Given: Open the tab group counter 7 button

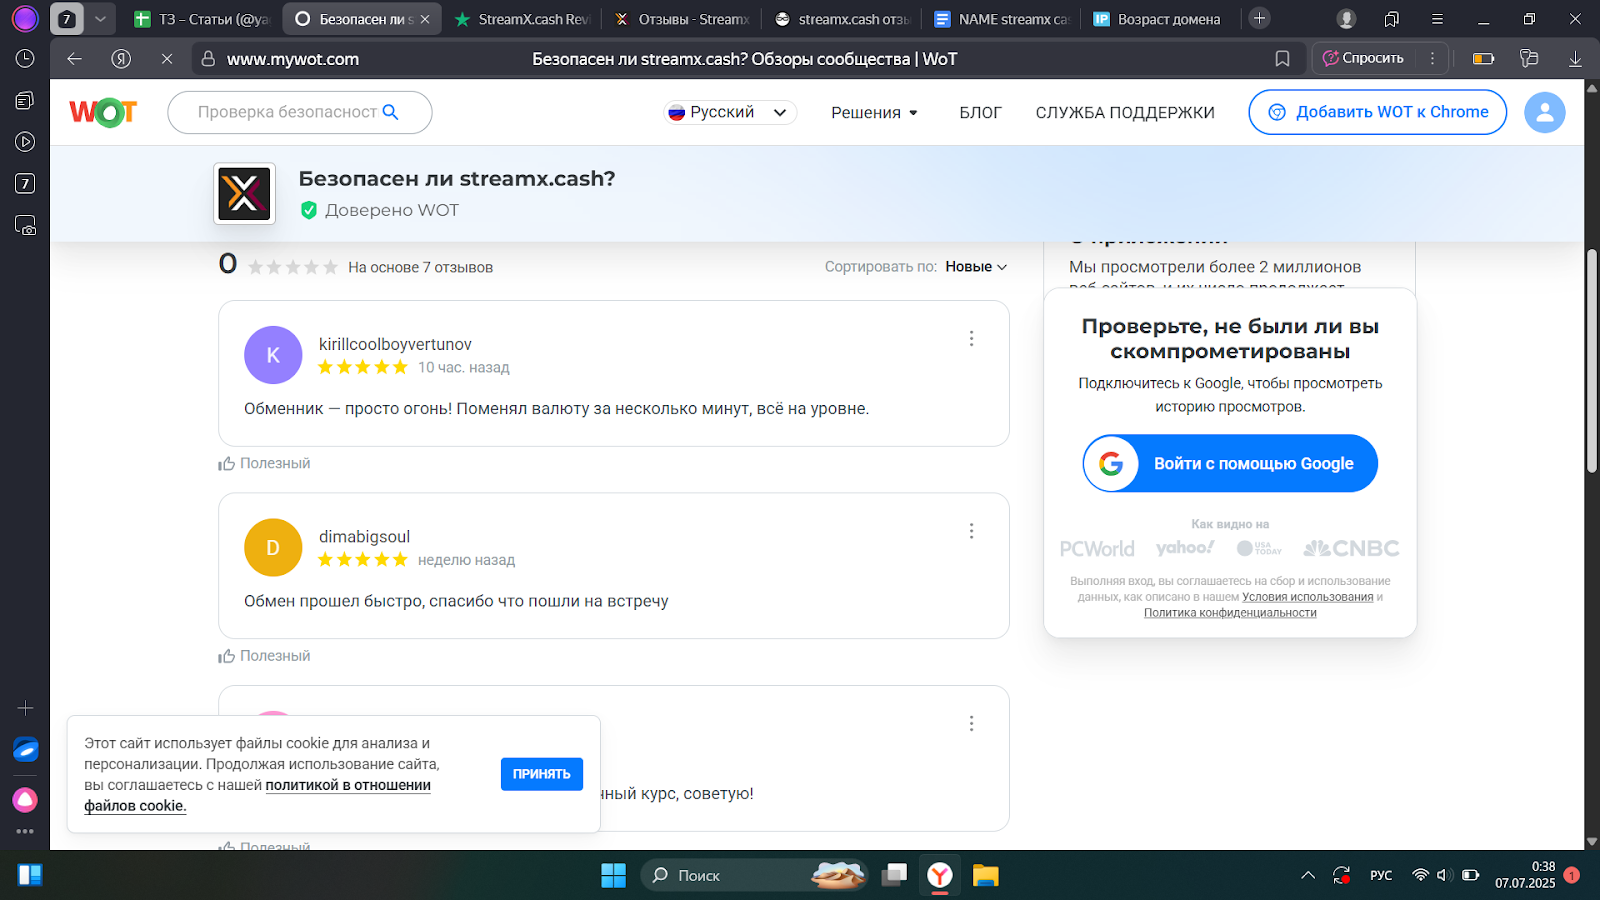Looking at the screenshot, I should pyautogui.click(x=67, y=19).
